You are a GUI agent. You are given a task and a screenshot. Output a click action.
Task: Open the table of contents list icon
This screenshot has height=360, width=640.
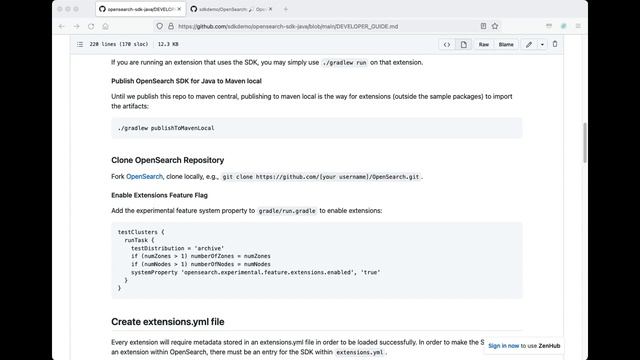(x=80, y=44)
